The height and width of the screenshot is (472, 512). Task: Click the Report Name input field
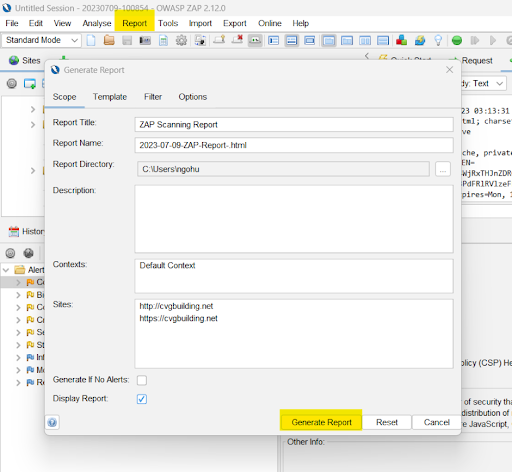(x=294, y=145)
